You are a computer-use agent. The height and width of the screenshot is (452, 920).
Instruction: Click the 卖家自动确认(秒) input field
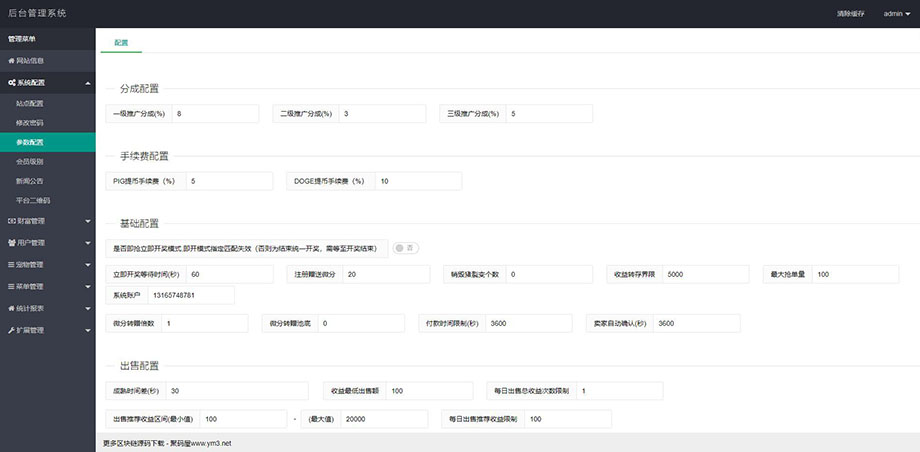click(x=696, y=323)
